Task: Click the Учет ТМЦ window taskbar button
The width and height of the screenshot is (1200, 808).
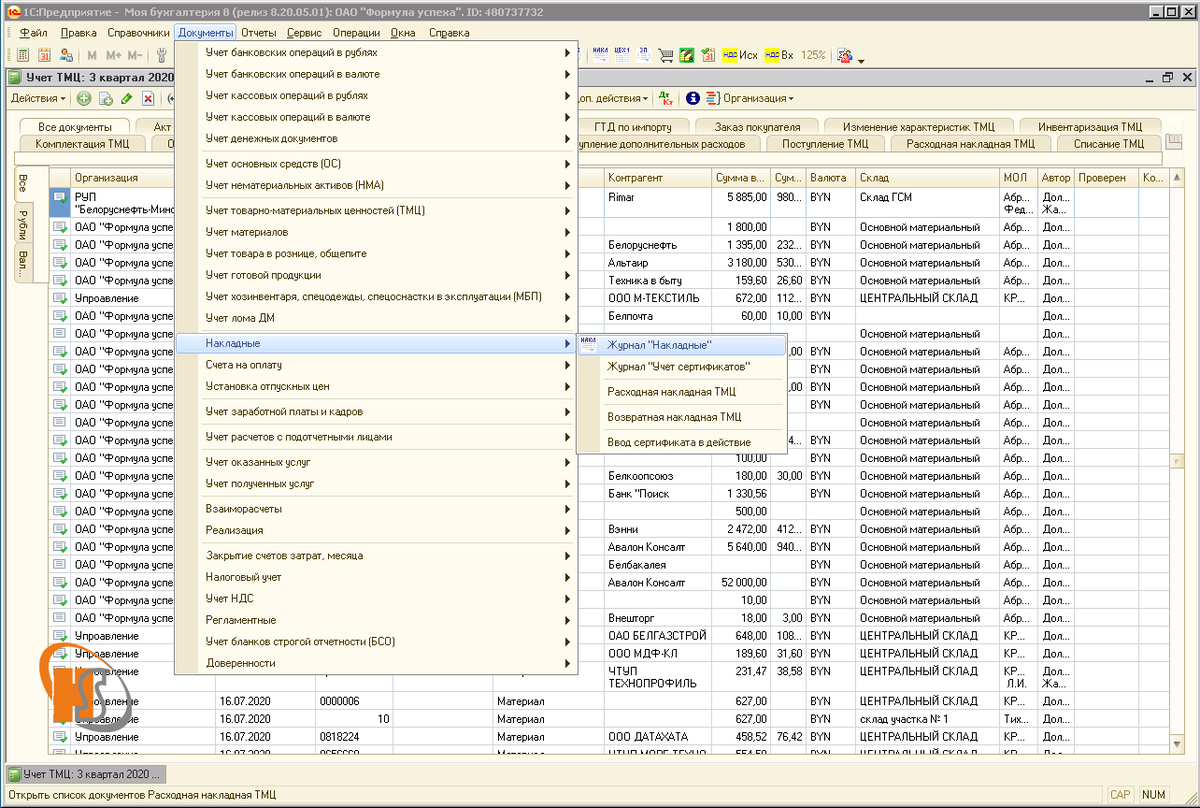Action: [85, 774]
